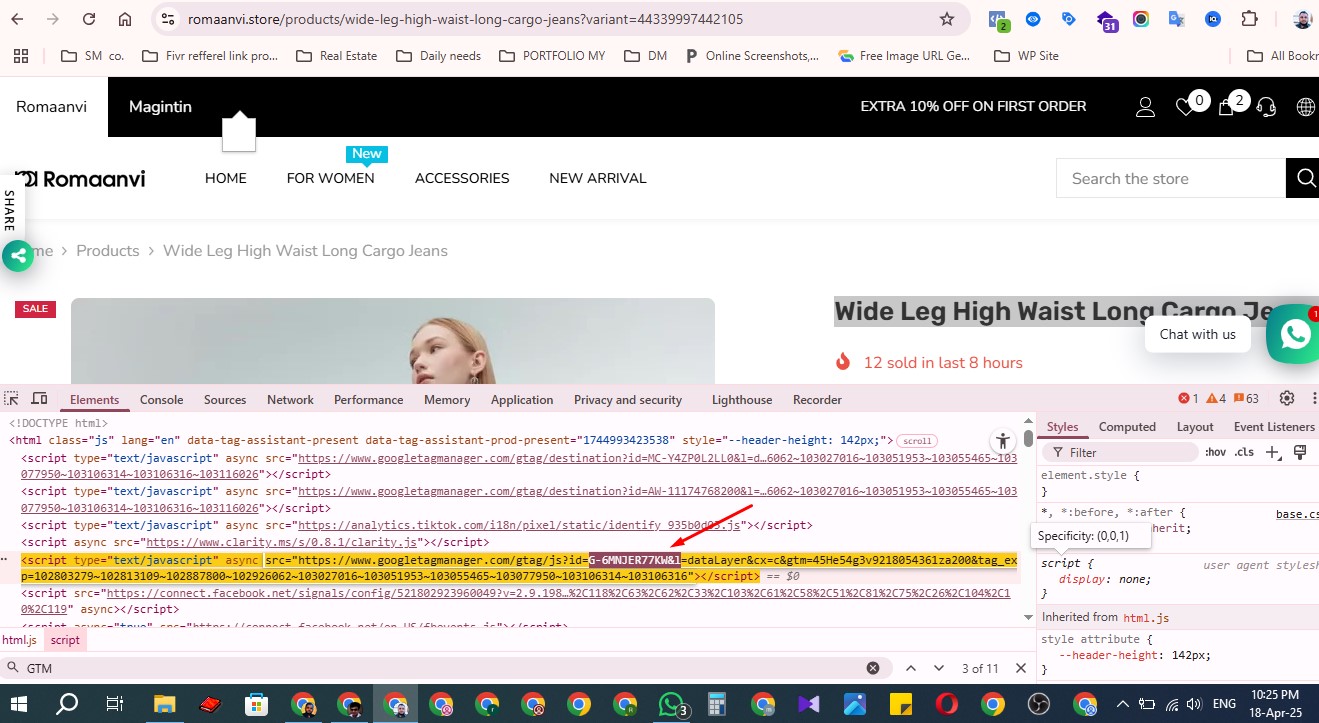Click the store search magnifier button
Image resolution: width=1319 pixels, height=723 pixels.
1305,178
